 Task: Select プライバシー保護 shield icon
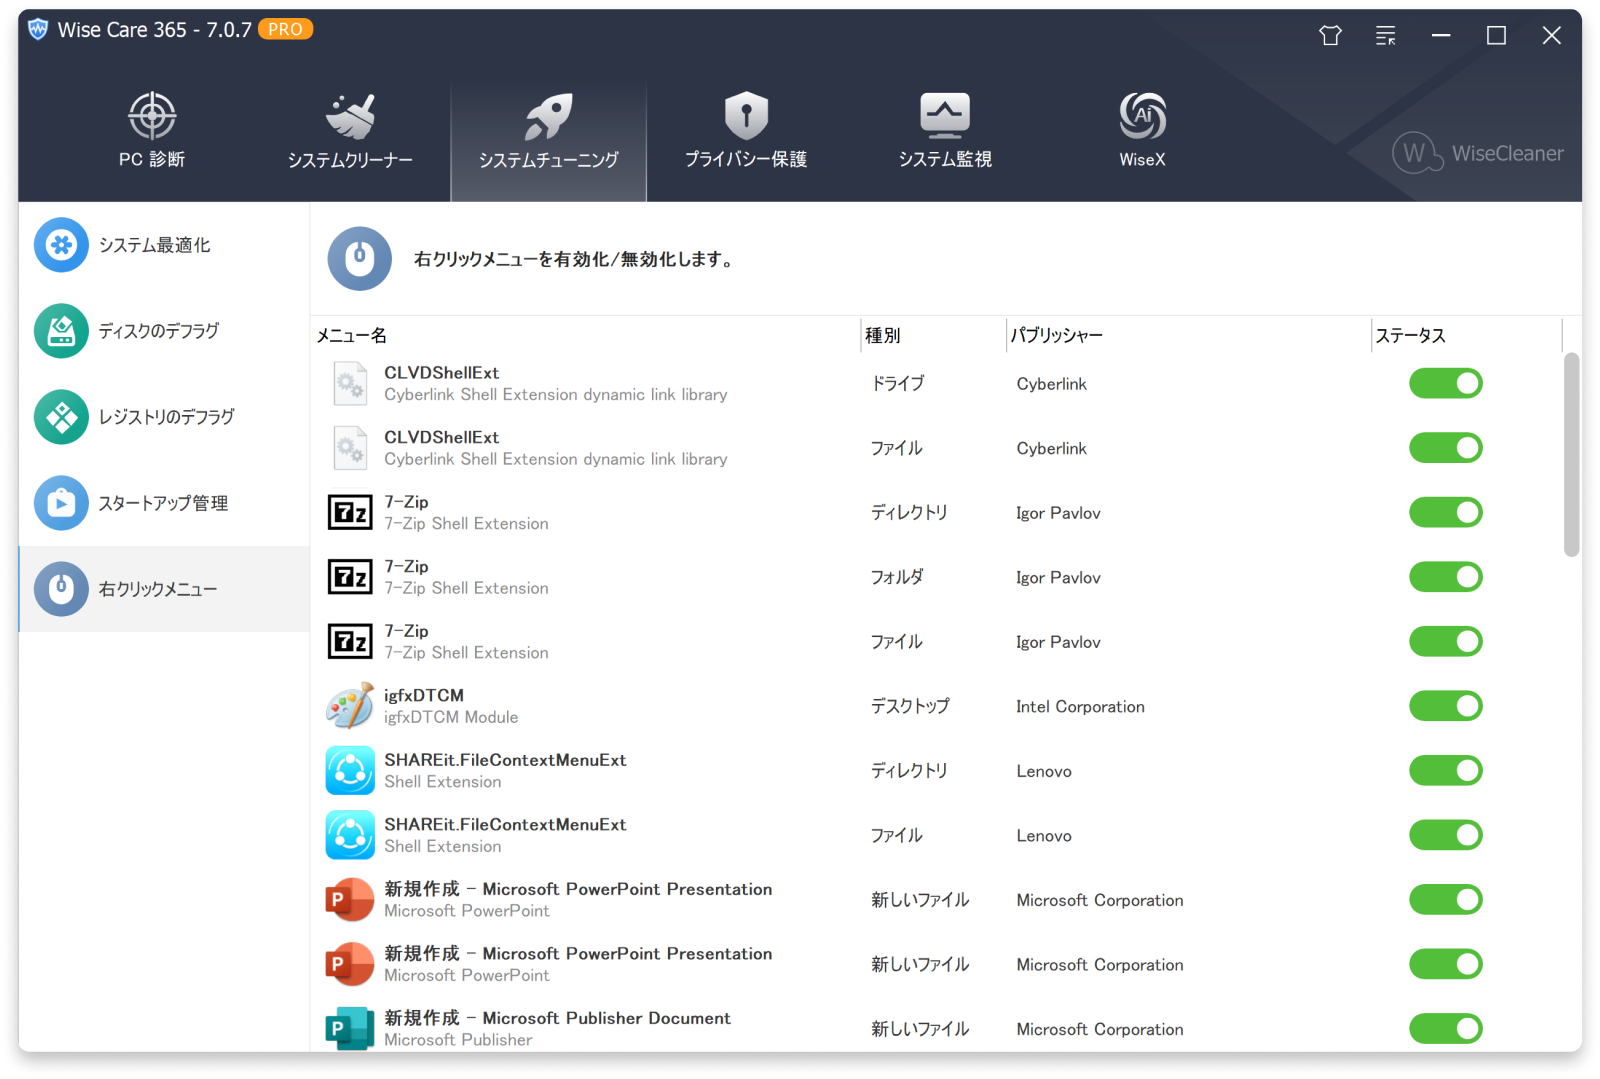[x=746, y=116]
